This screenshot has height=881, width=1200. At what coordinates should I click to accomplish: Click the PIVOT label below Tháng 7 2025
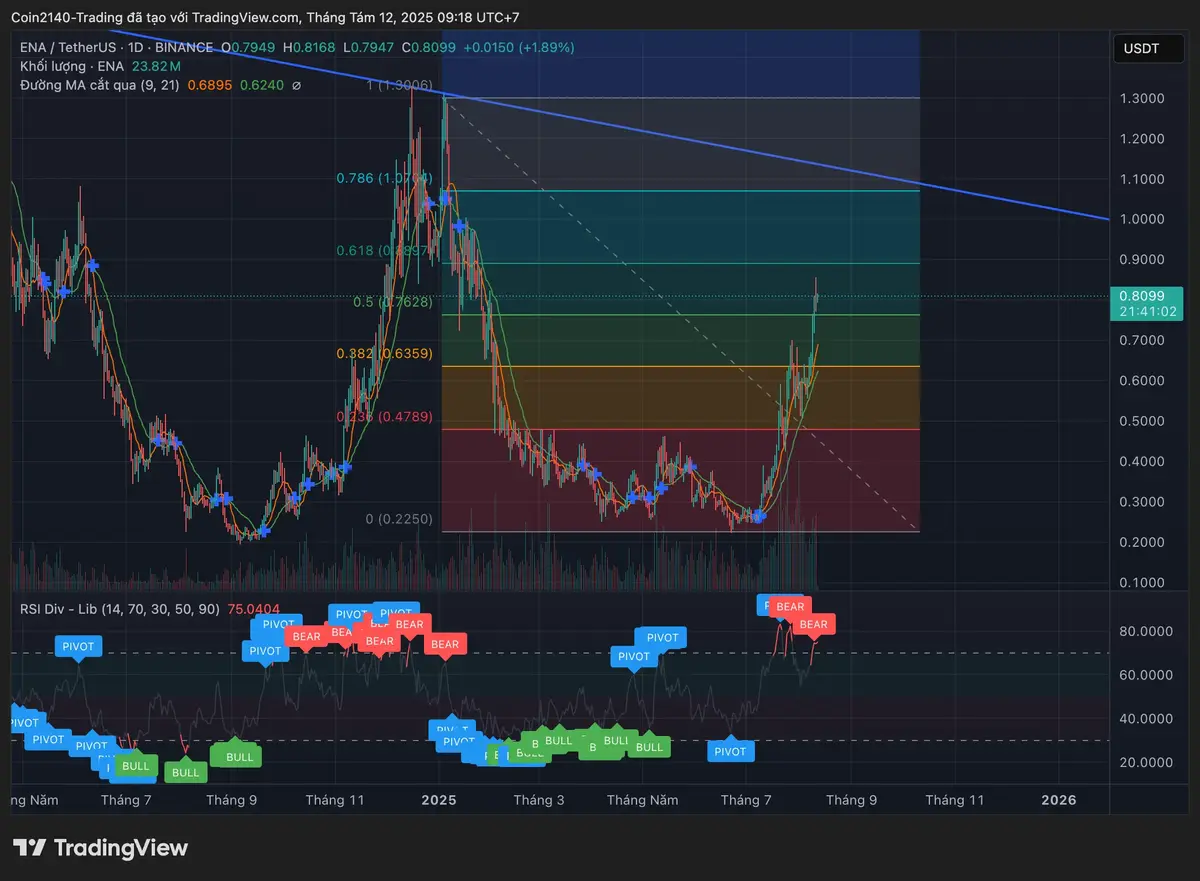point(730,751)
